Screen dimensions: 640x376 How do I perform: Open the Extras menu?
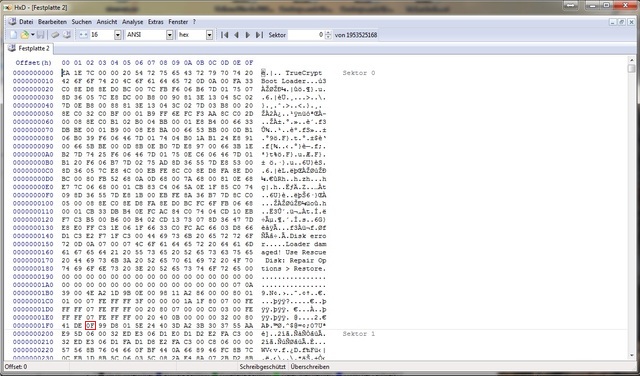point(156,22)
